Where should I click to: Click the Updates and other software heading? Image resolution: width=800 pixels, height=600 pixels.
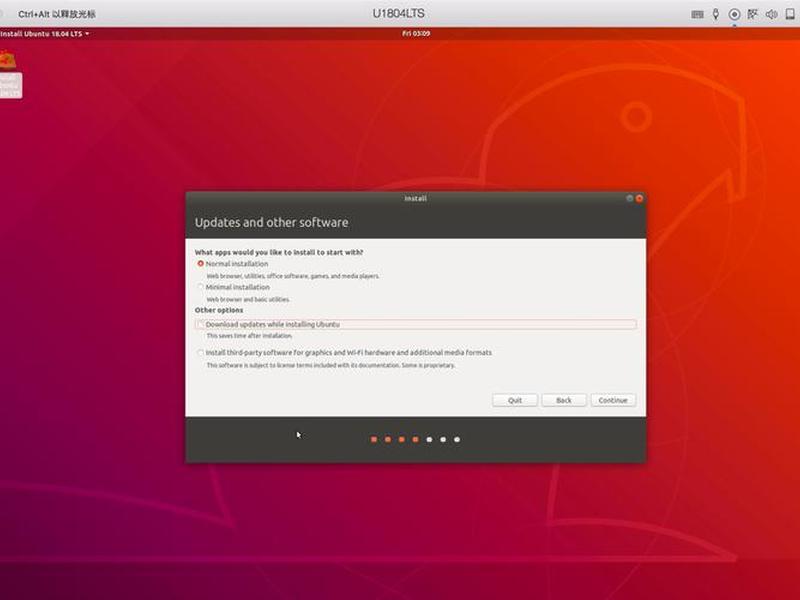(x=271, y=222)
